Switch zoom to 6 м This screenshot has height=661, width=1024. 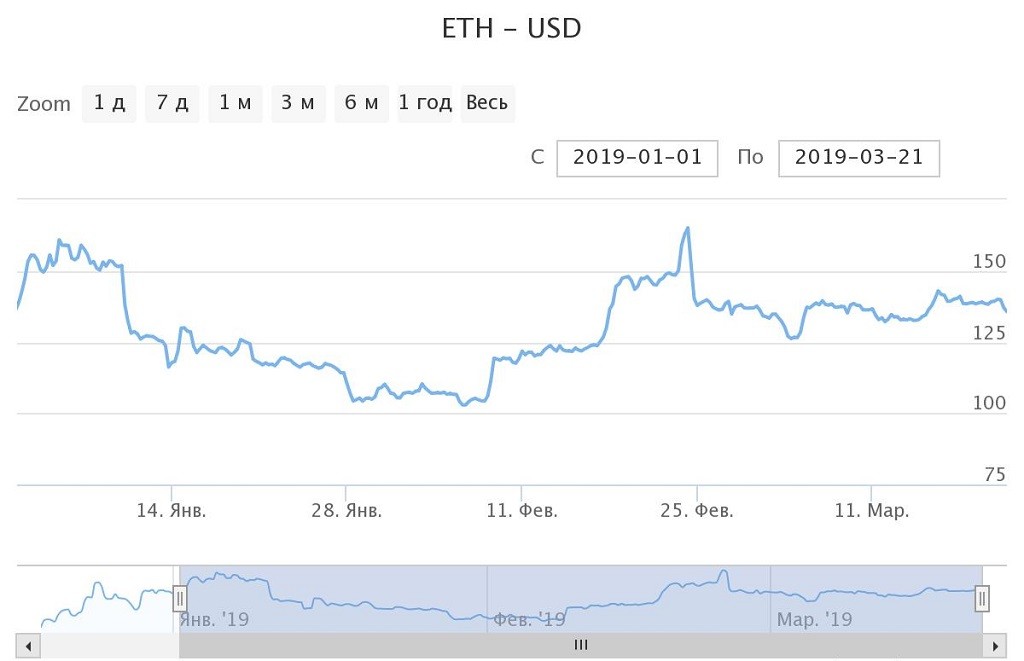361,103
